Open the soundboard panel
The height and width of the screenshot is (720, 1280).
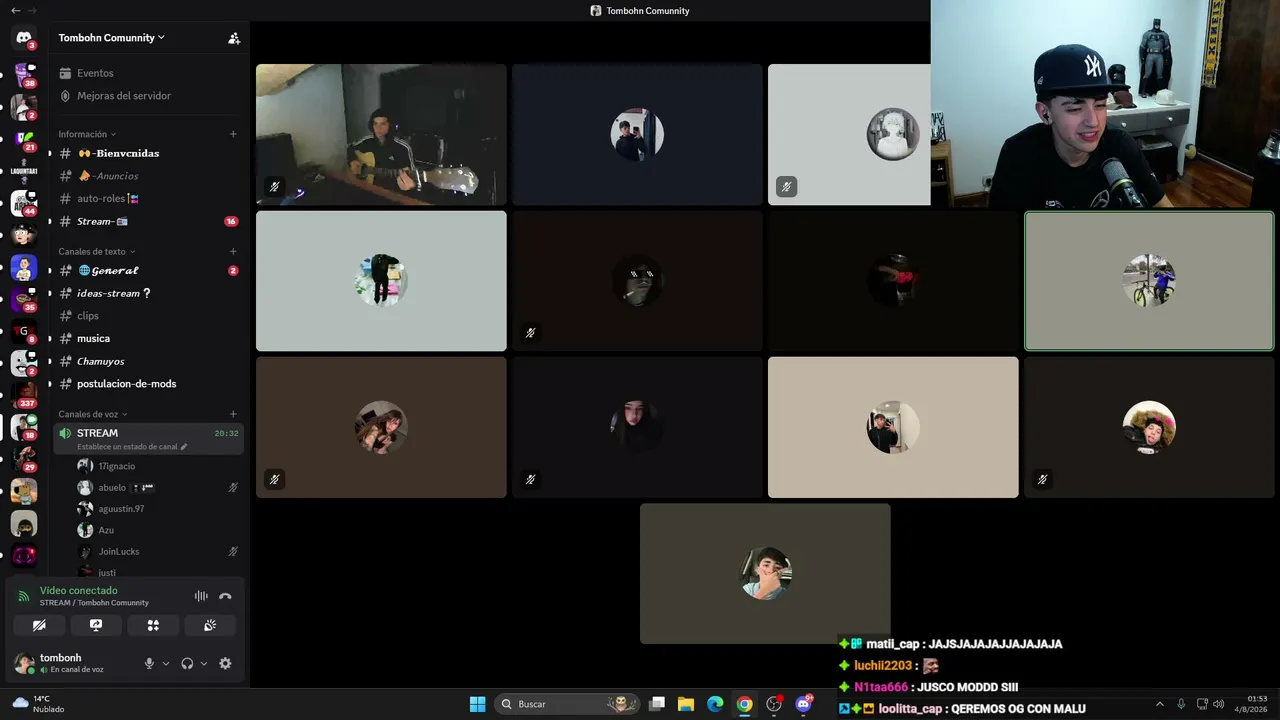[x=210, y=625]
